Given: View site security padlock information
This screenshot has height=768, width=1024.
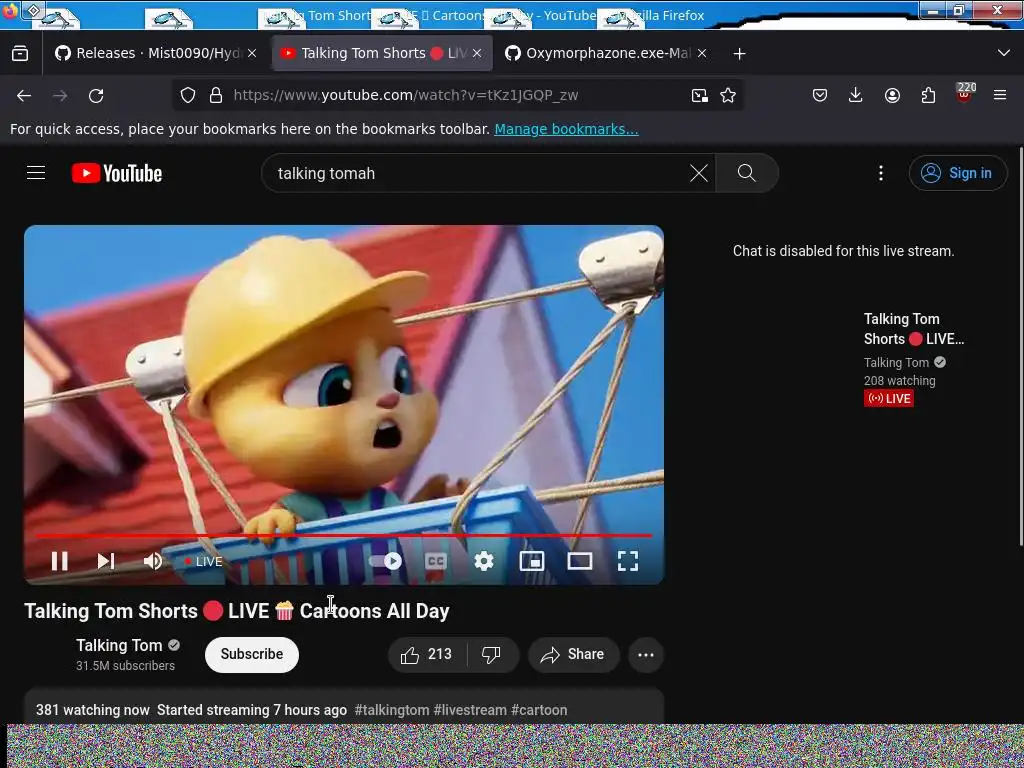Looking at the screenshot, I should point(216,95).
